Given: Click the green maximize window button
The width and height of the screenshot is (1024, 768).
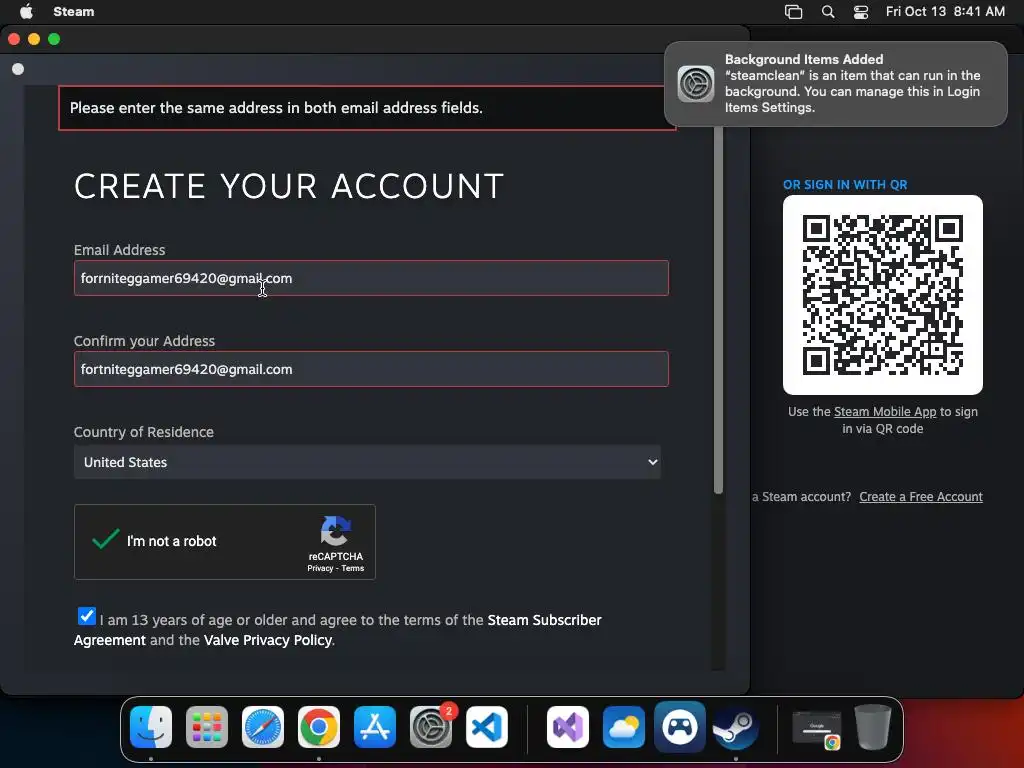Looking at the screenshot, I should coord(54,39).
